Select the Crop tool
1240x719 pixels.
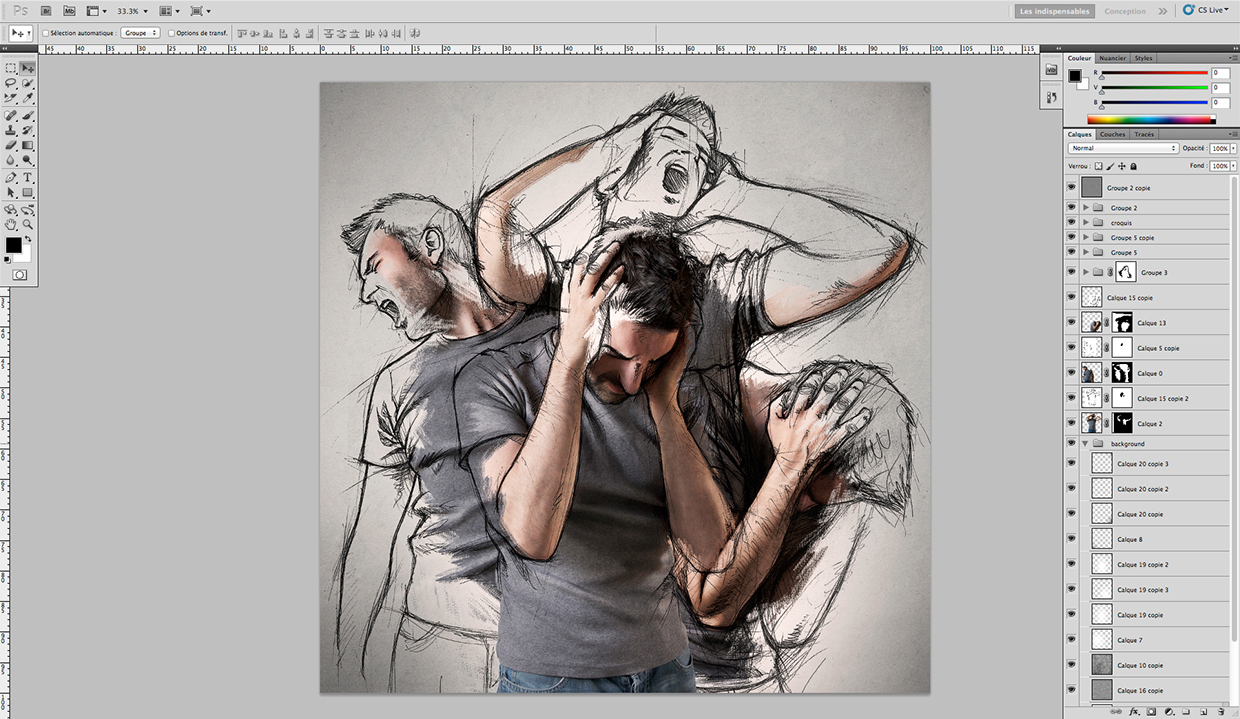[x=9, y=98]
